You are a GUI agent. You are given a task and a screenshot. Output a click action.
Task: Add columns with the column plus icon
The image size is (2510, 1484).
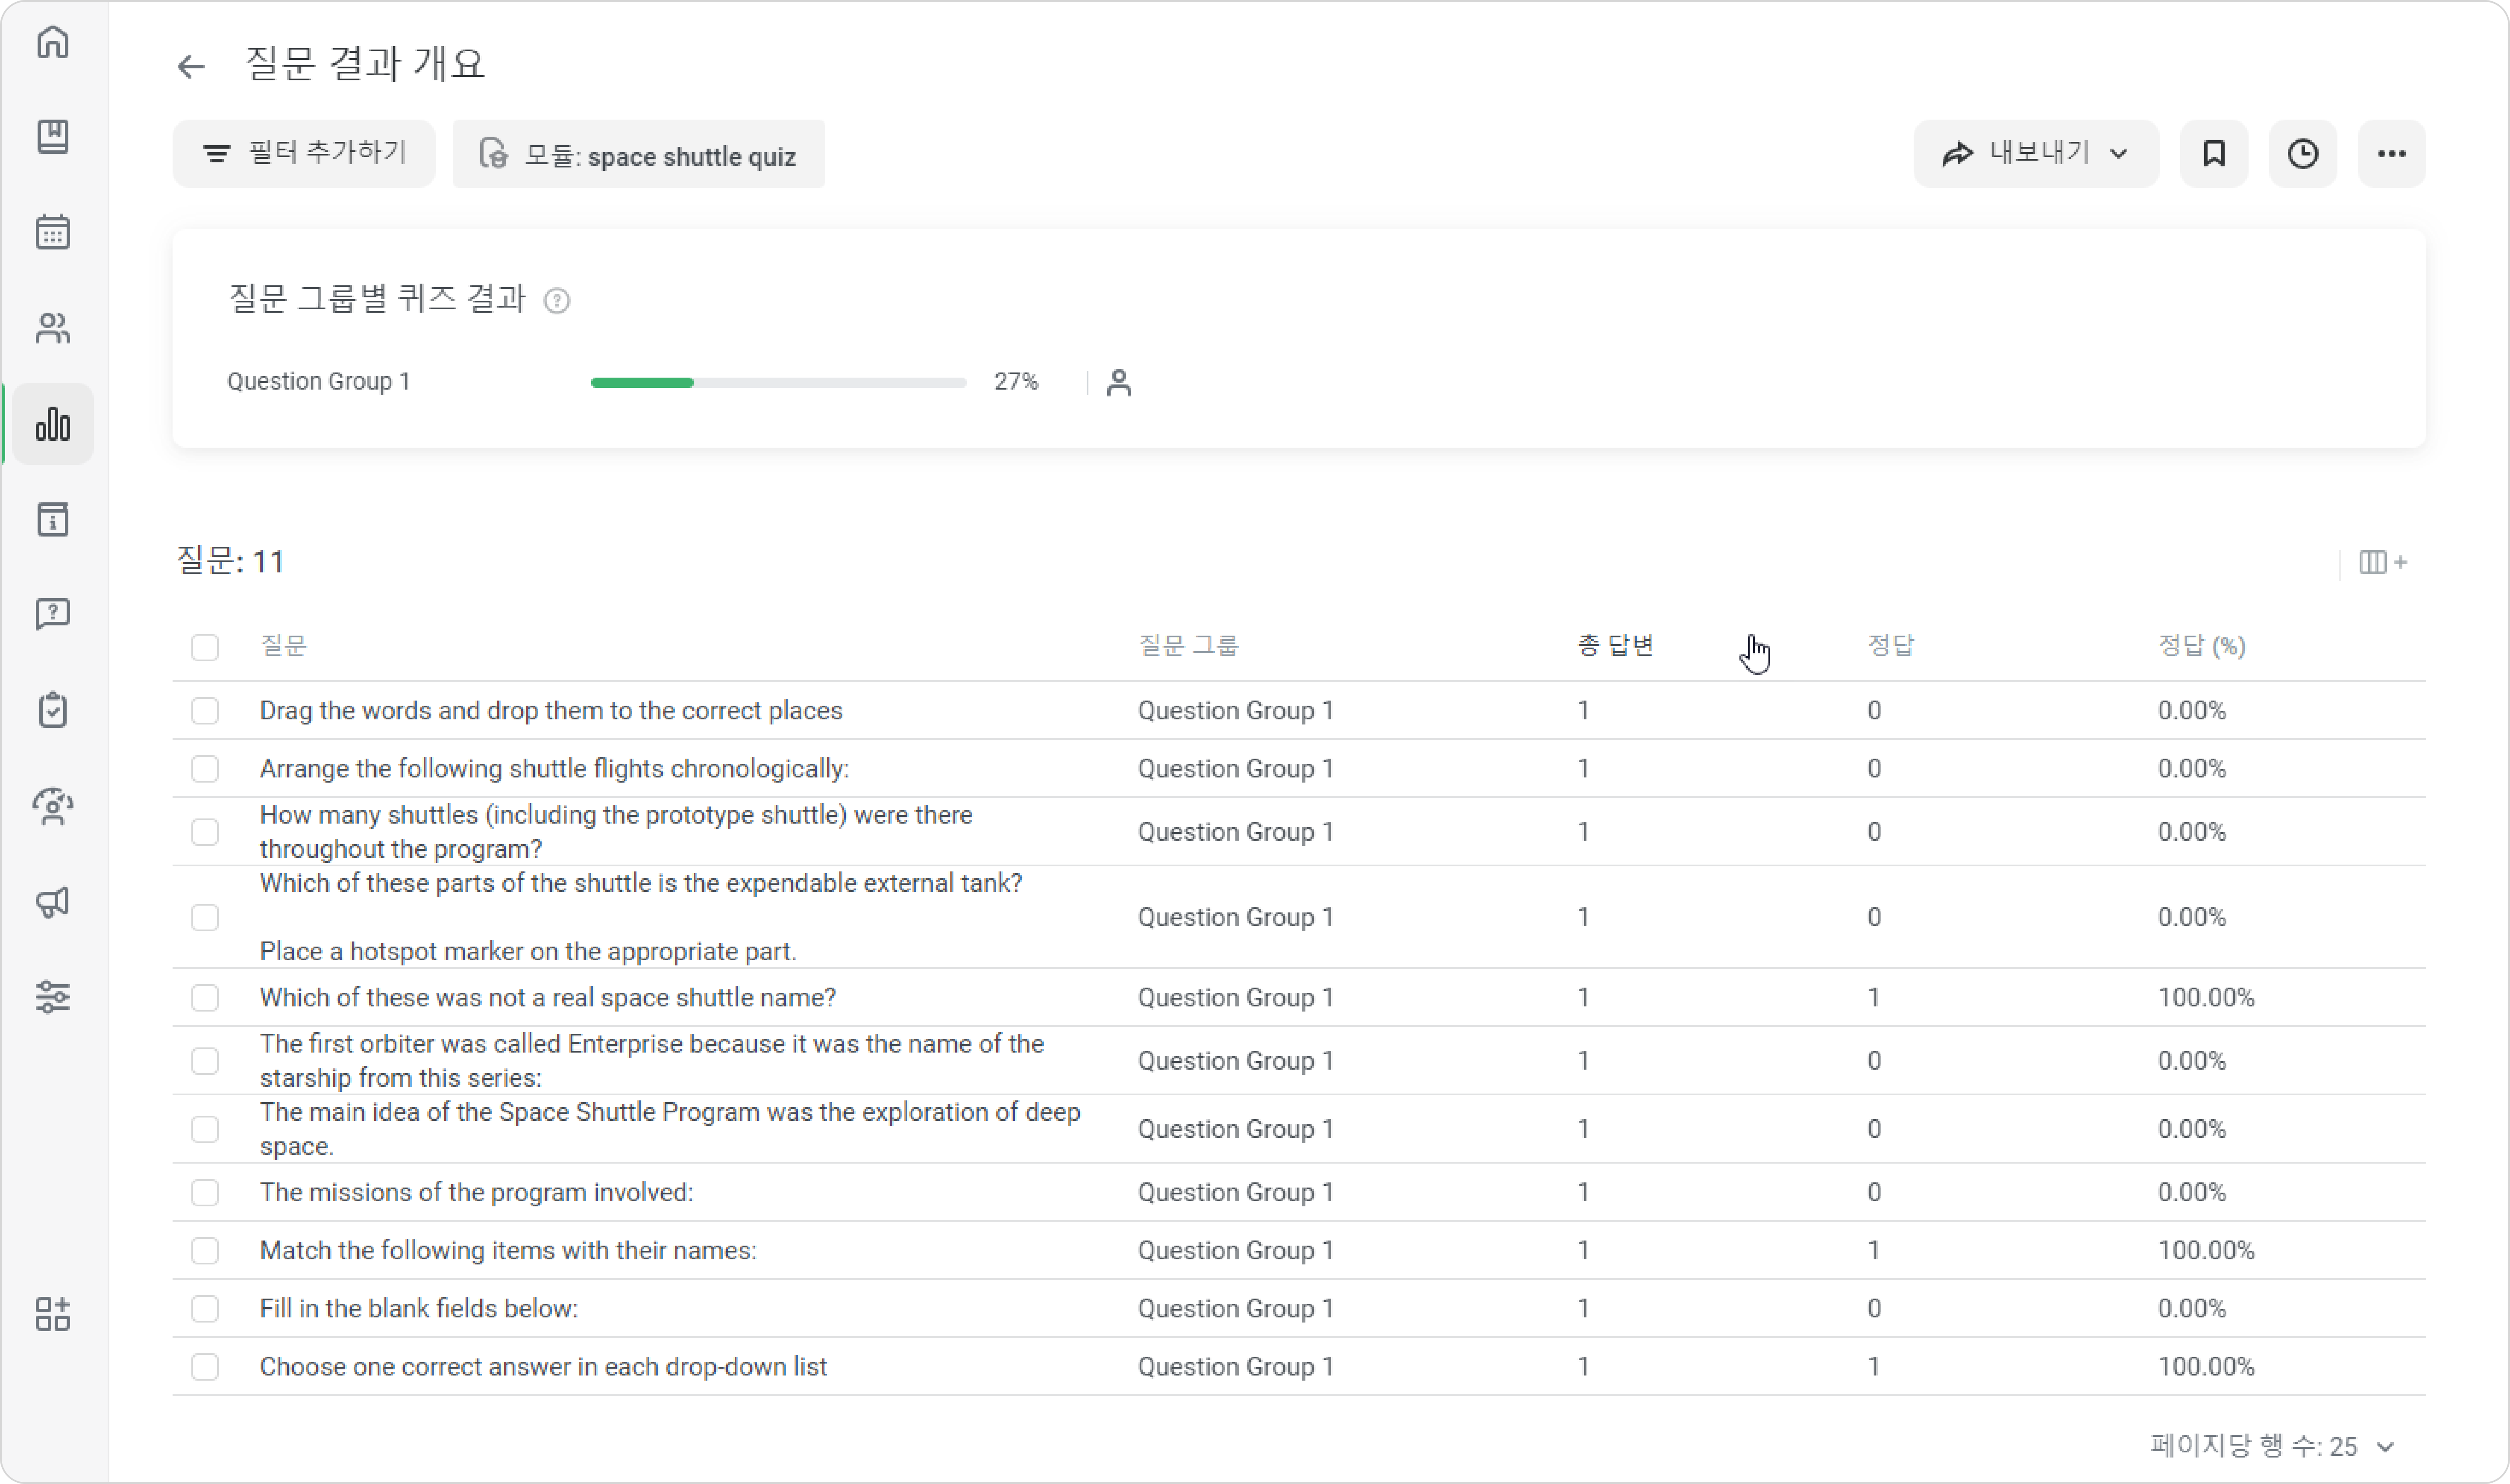click(2383, 562)
